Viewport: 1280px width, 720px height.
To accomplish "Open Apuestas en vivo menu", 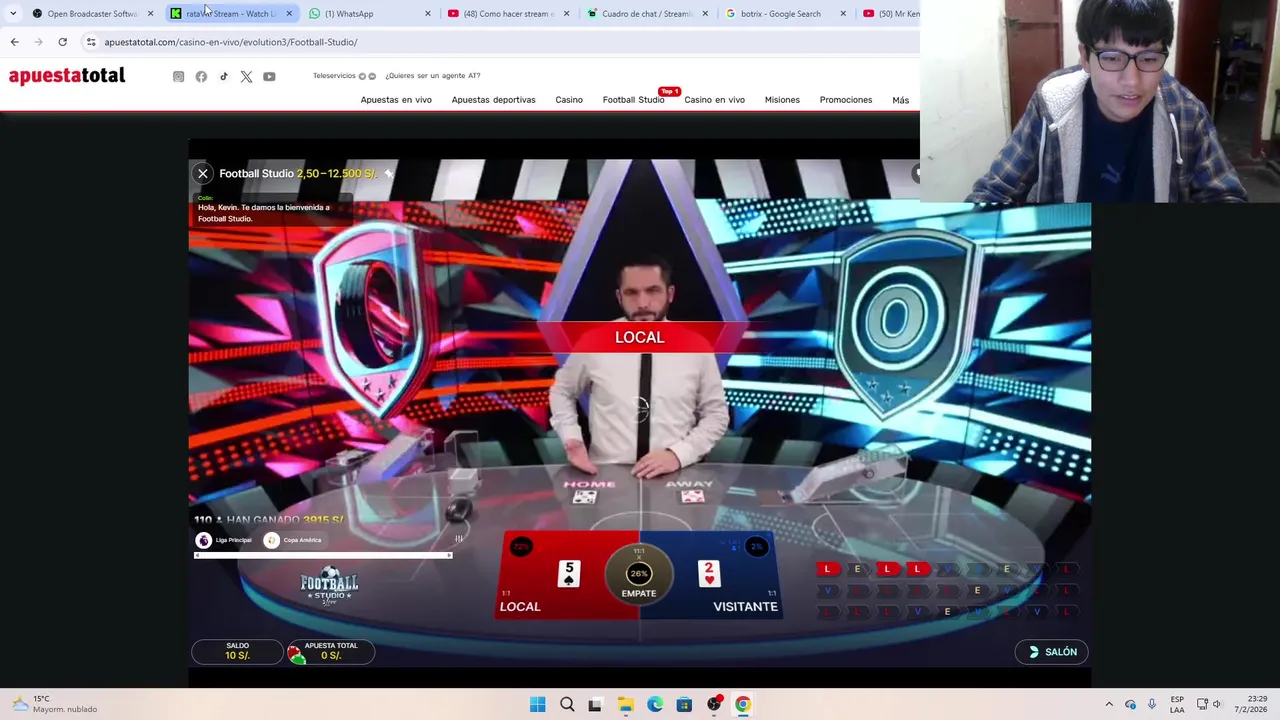I will pyautogui.click(x=396, y=100).
